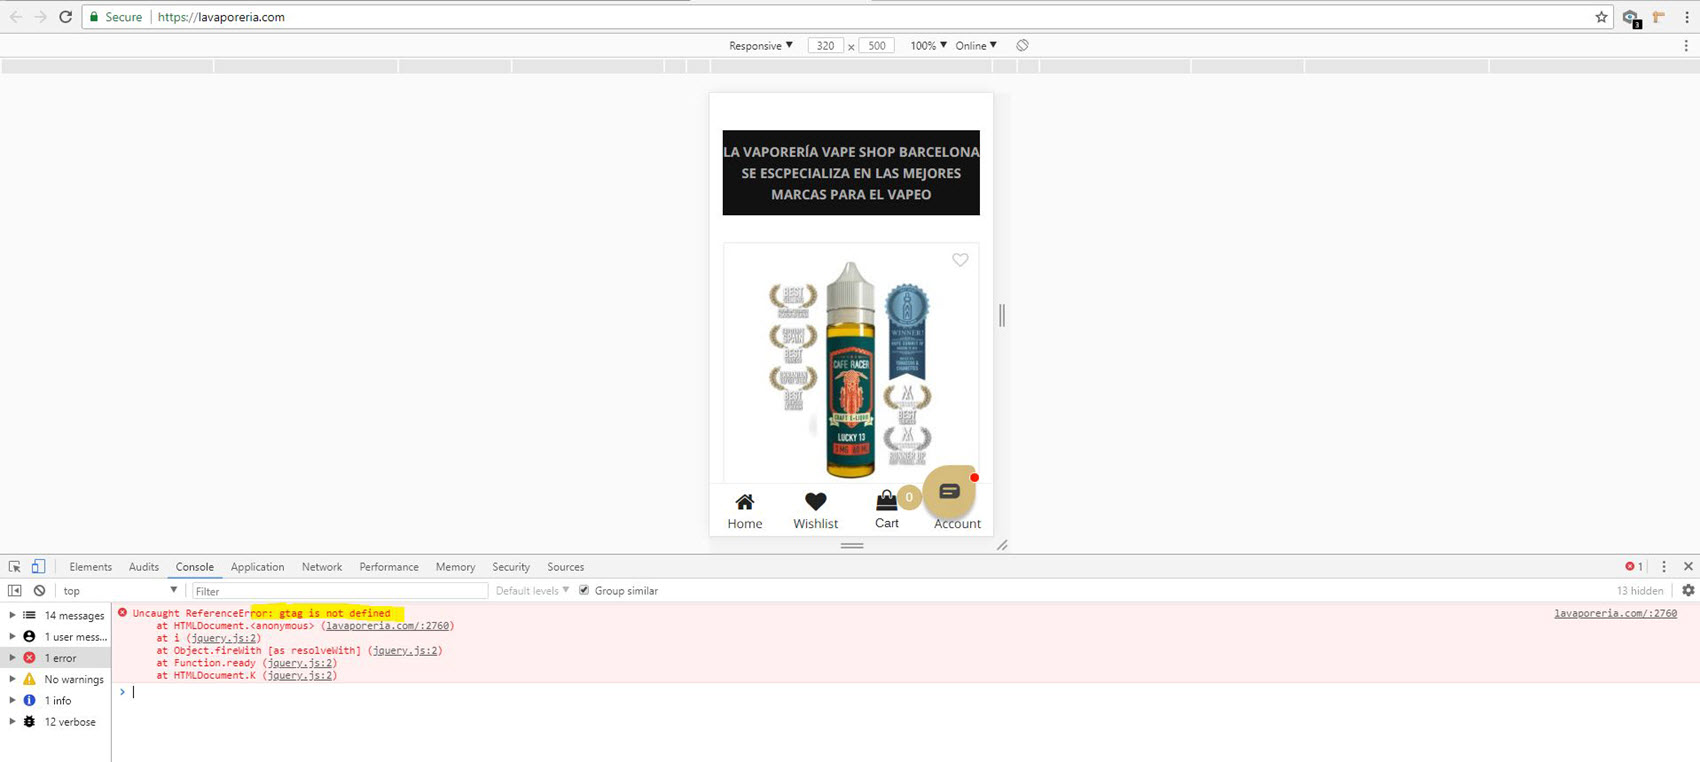Click the '13 hidden' messages label
This screenshot has width=1700, height=762.
1640,591
